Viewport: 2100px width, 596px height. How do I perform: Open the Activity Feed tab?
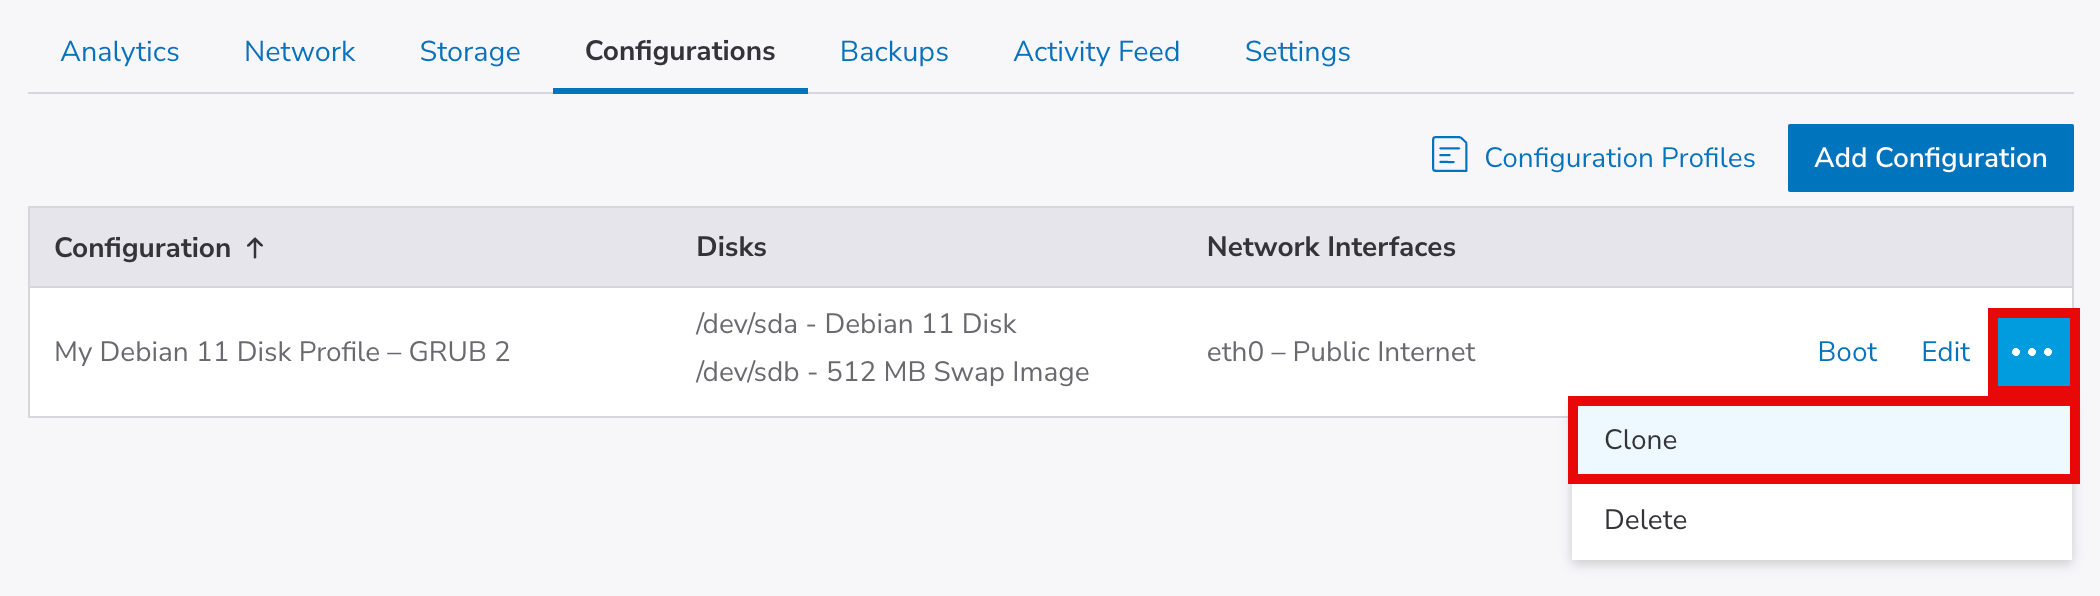(1096, 52)
